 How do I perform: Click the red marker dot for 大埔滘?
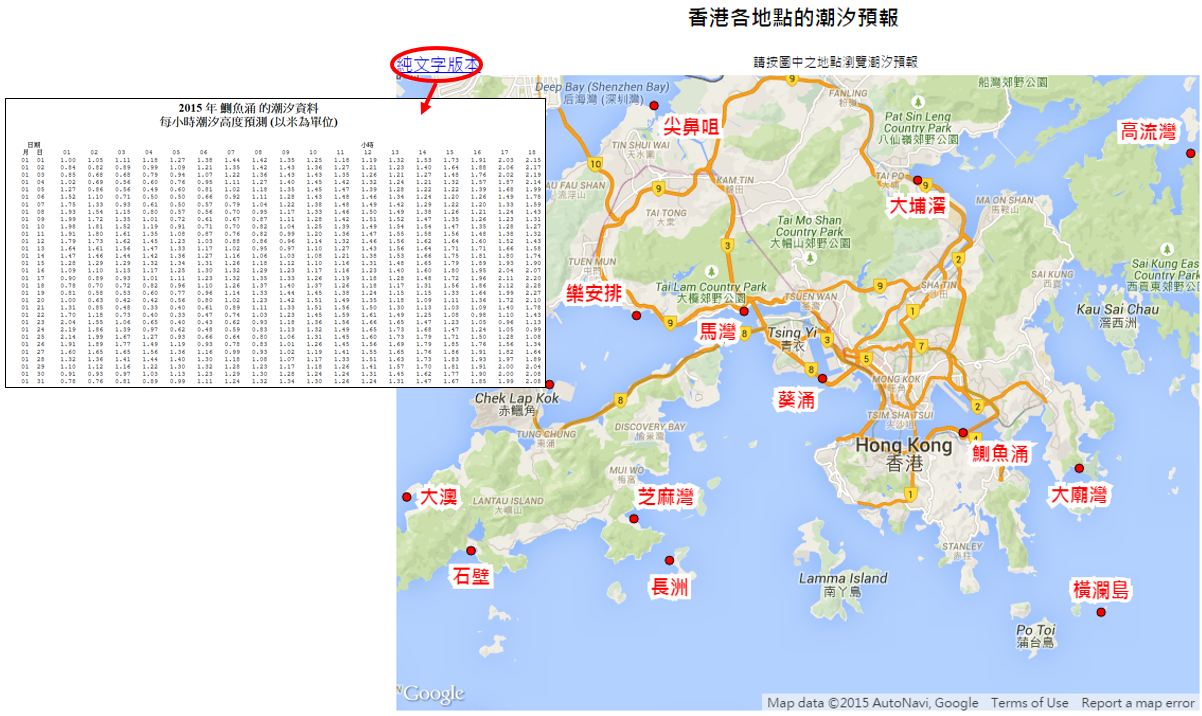tap(918, 180)
